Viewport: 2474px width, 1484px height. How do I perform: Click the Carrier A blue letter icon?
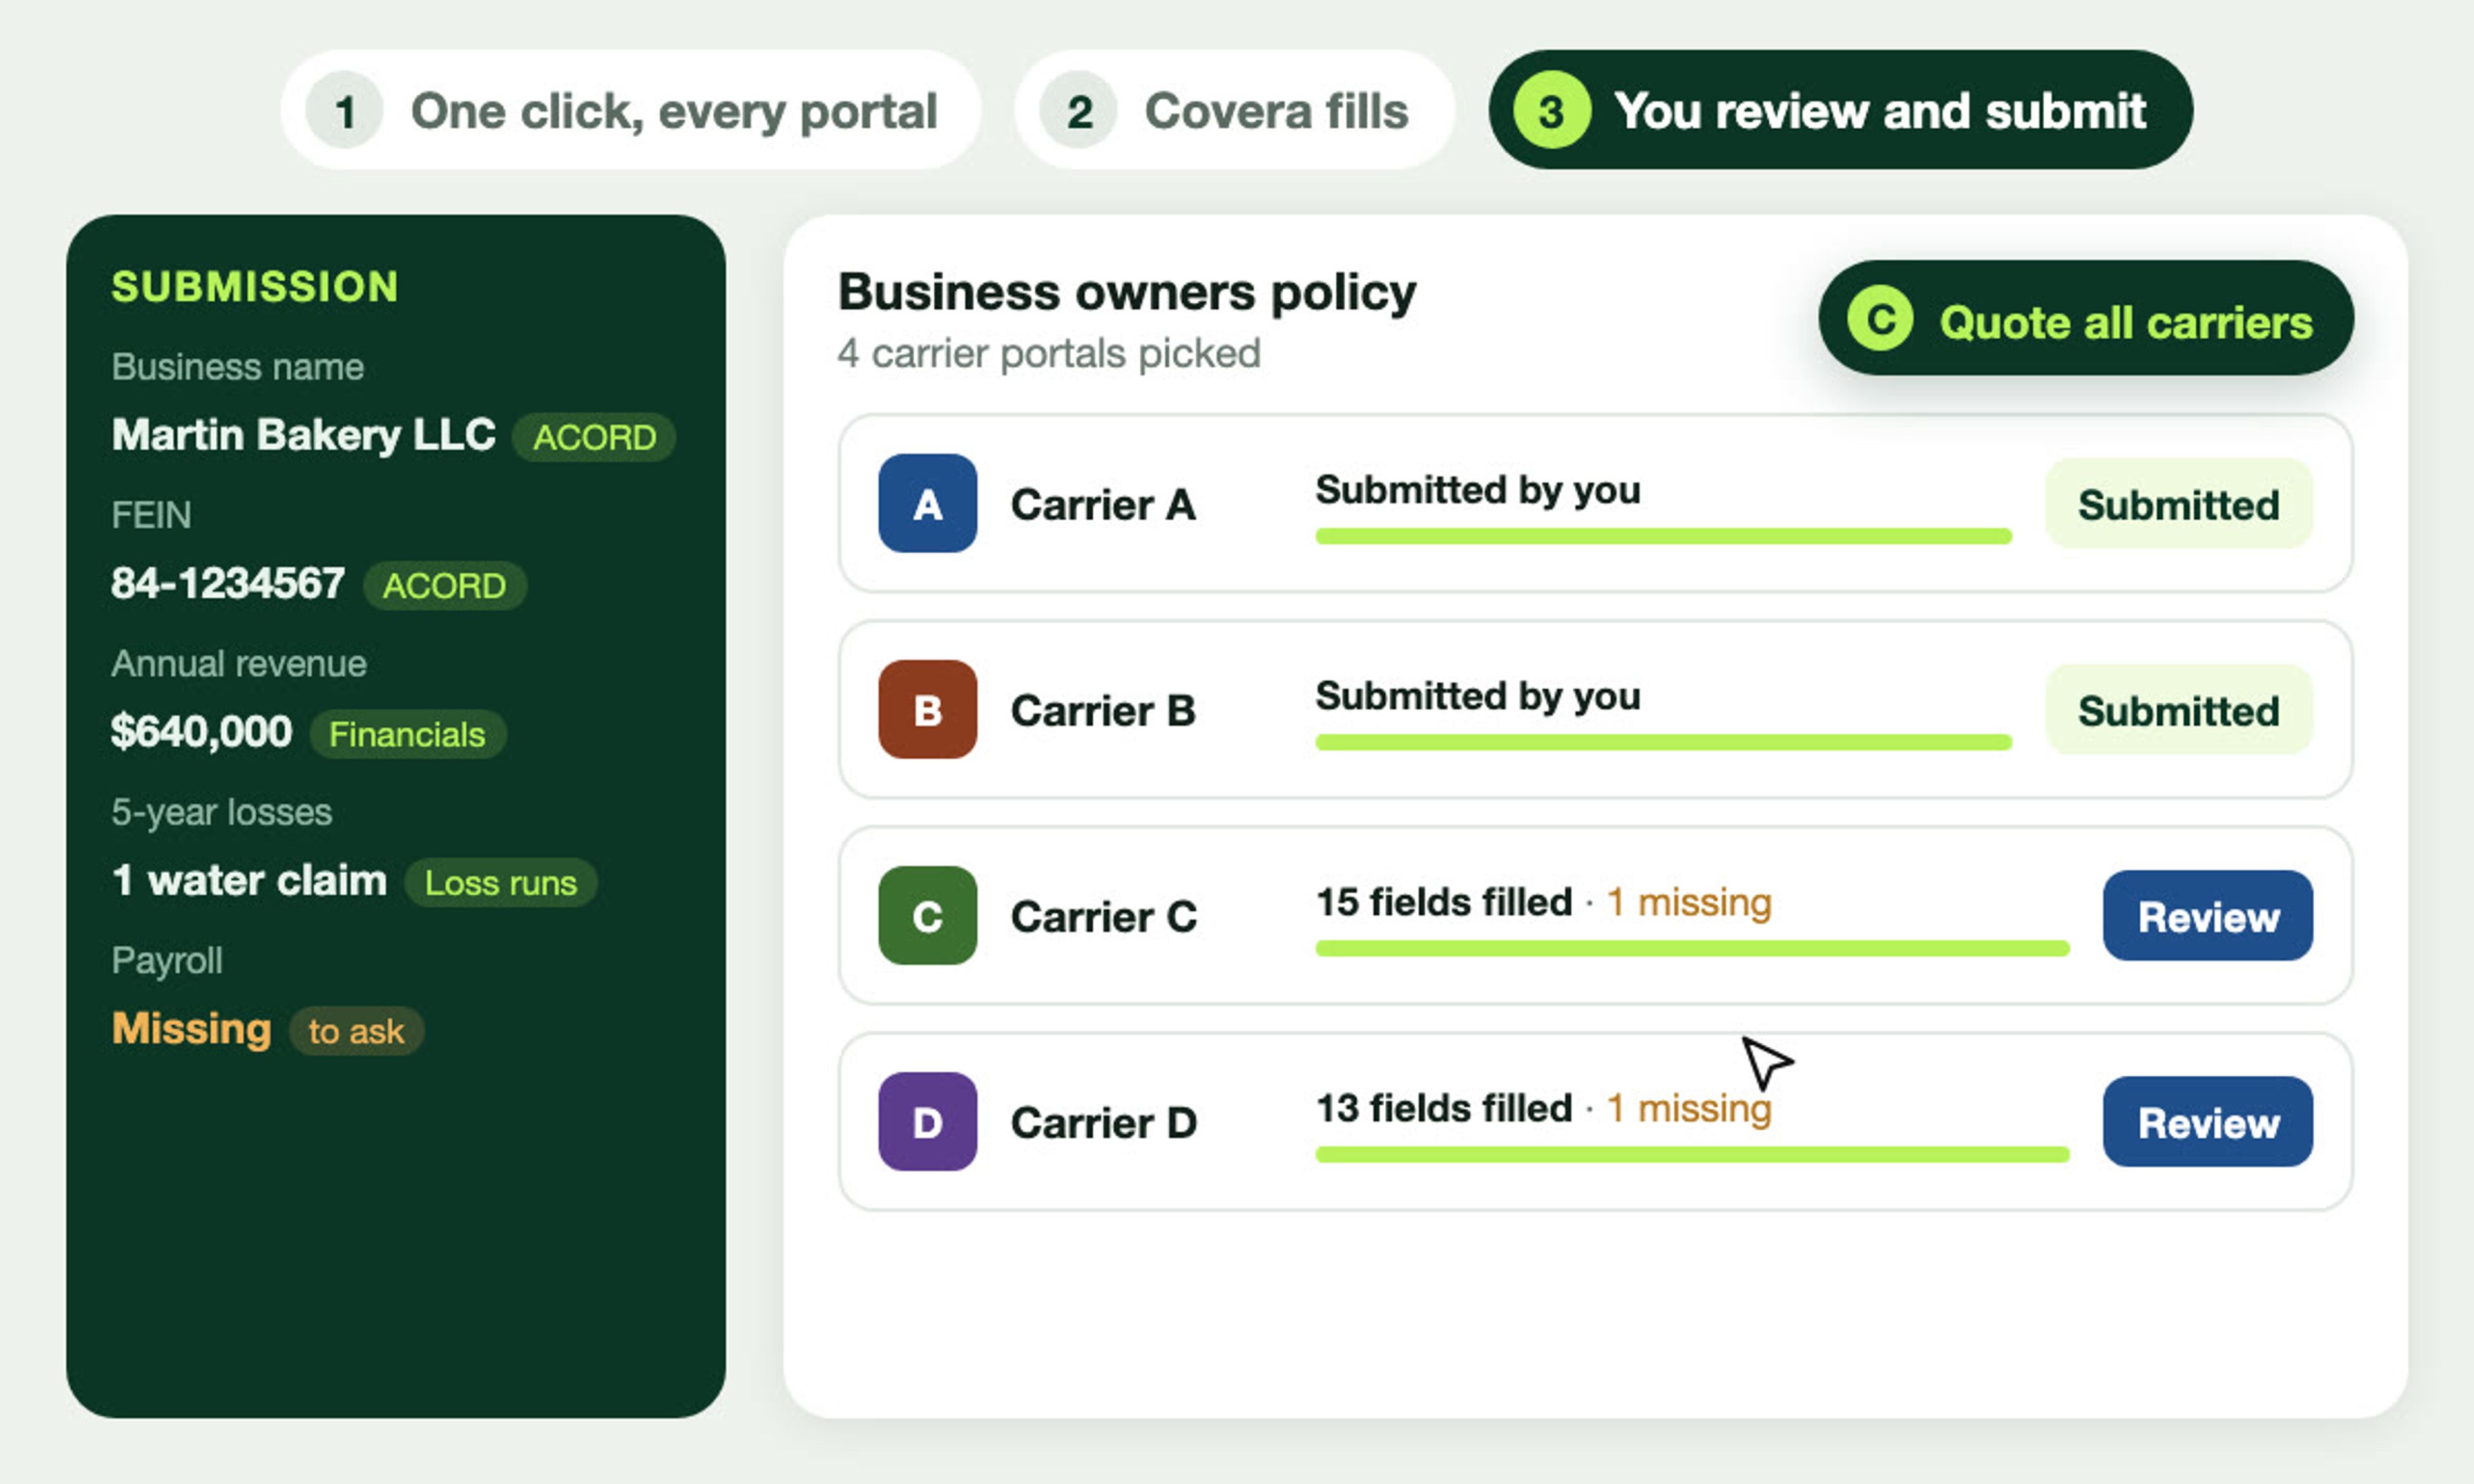coord(927,503)
